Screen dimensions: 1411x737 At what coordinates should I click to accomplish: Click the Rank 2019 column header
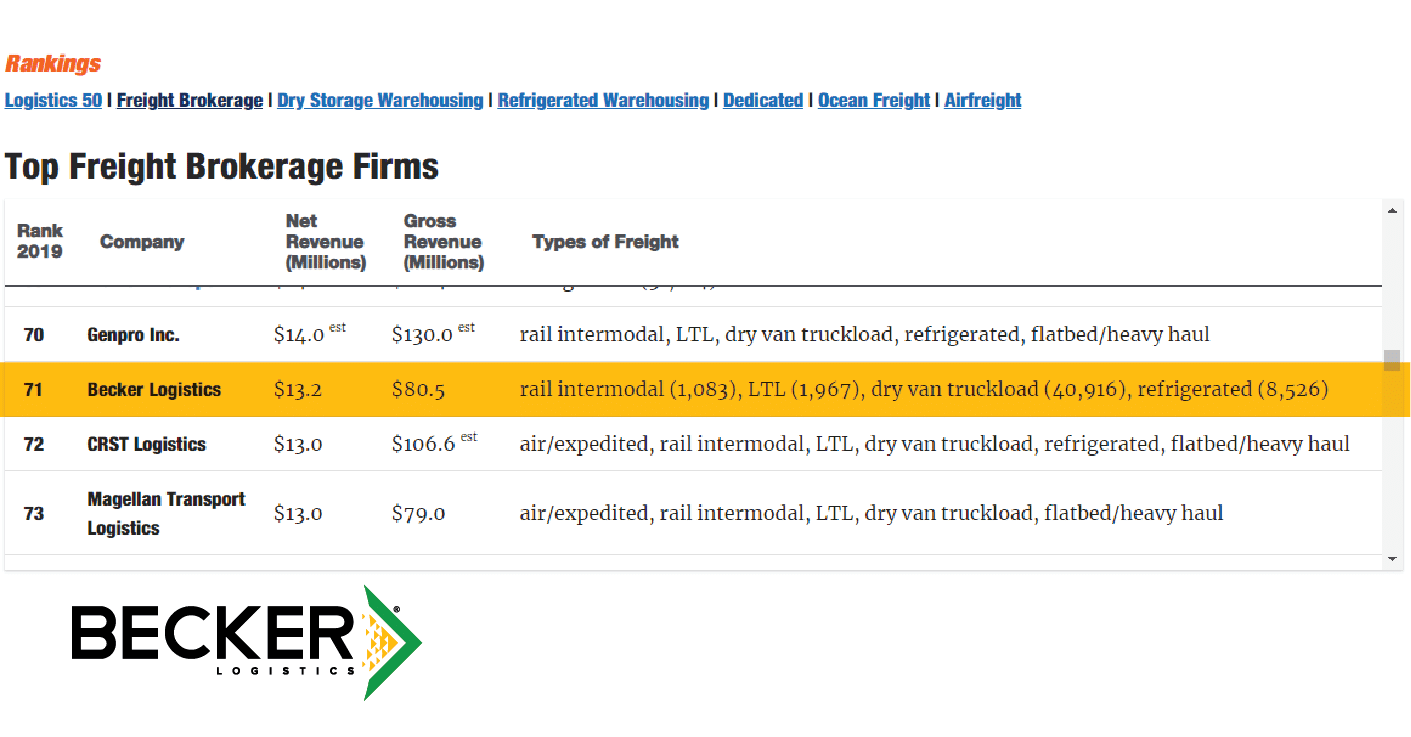(40, 241)
